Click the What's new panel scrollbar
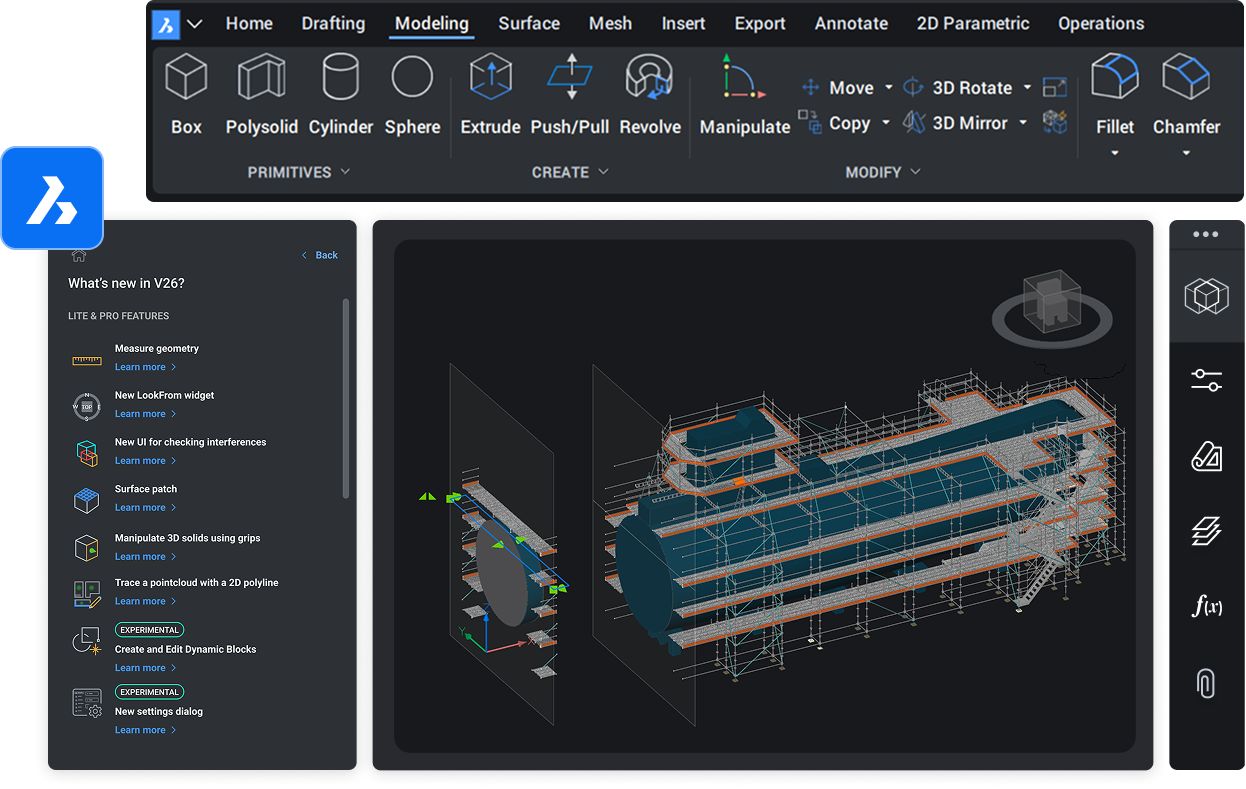This screenshot has height=789, width=1246. coord(346,398)
